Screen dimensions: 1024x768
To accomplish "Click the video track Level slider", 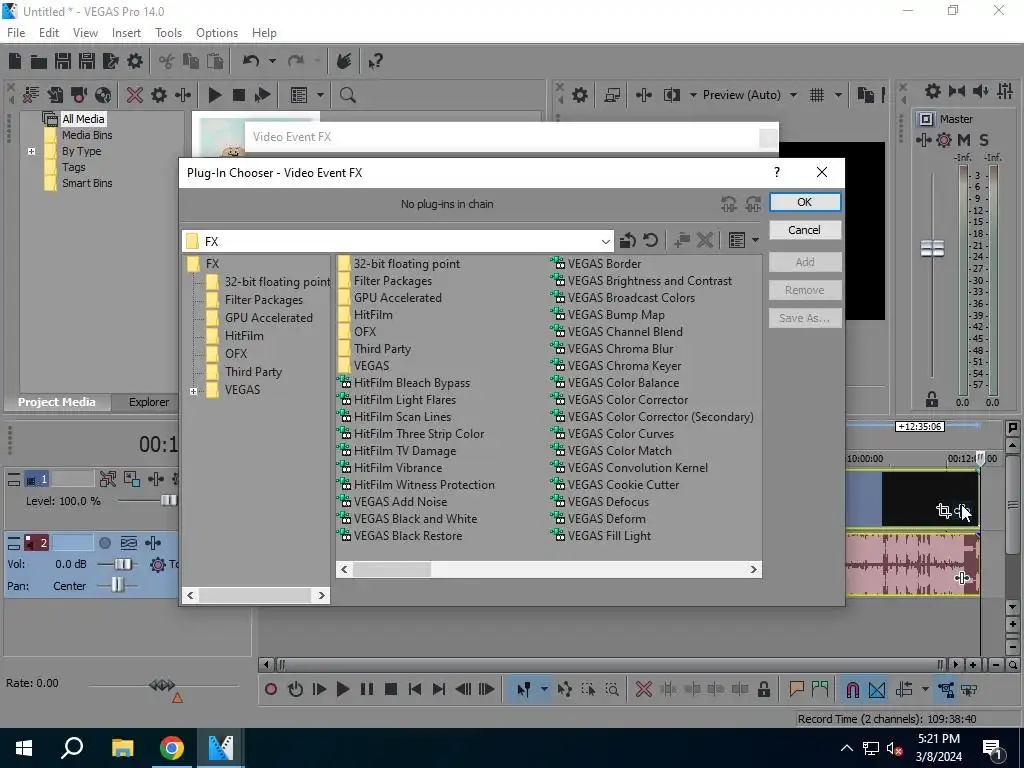I will point(168,501).
